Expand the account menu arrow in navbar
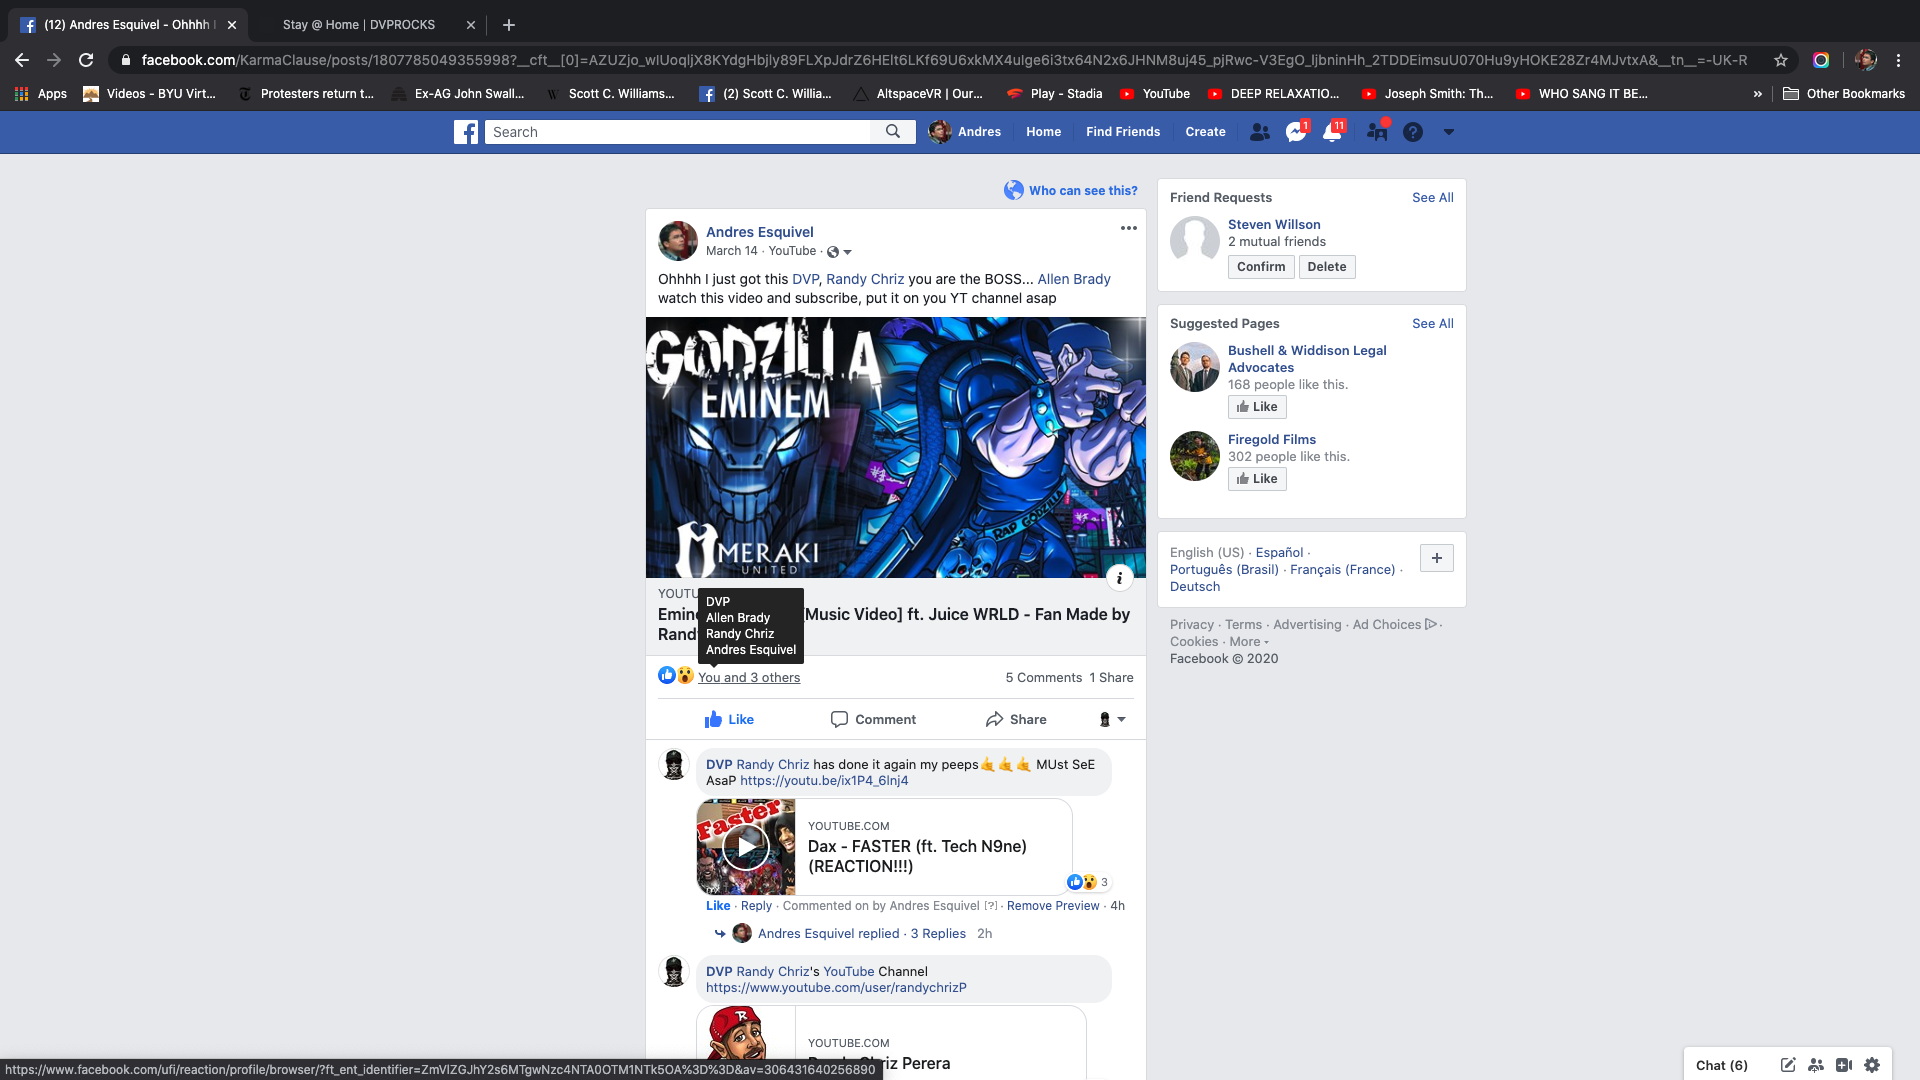1920x1080 pixels. pyautogui.click(x=1448, y=132)
